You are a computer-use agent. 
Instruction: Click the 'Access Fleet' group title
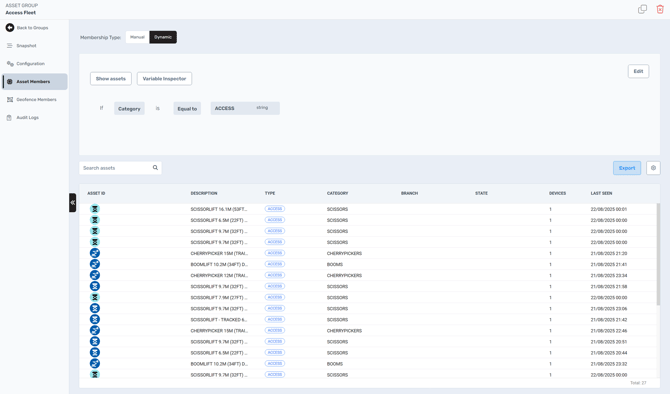(21, 13)
